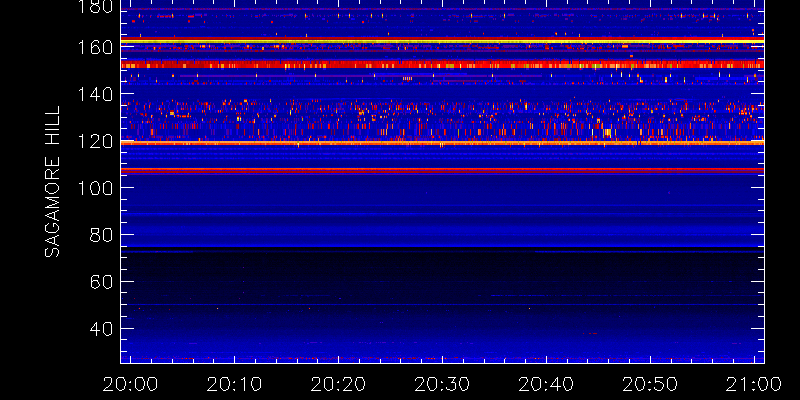The width and height of the screenshot is (800, 400).
Task: Click the 20:10 time axis label
Action: 234,384
